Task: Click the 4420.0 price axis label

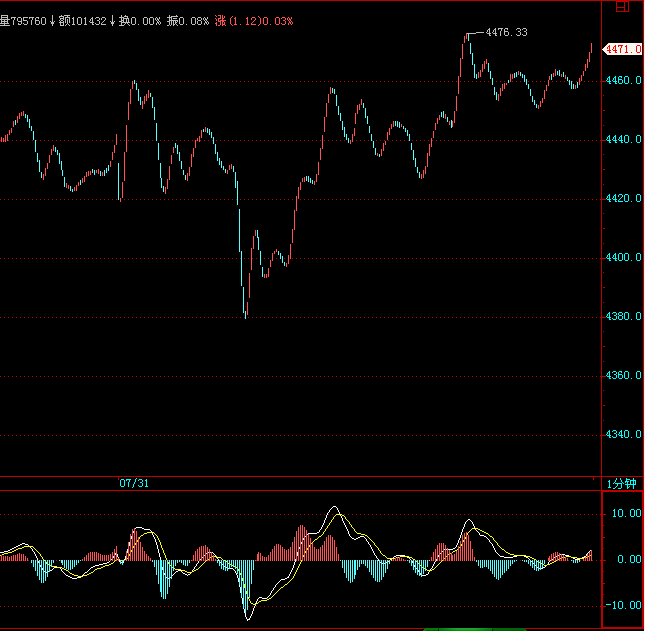Action: 624,199
